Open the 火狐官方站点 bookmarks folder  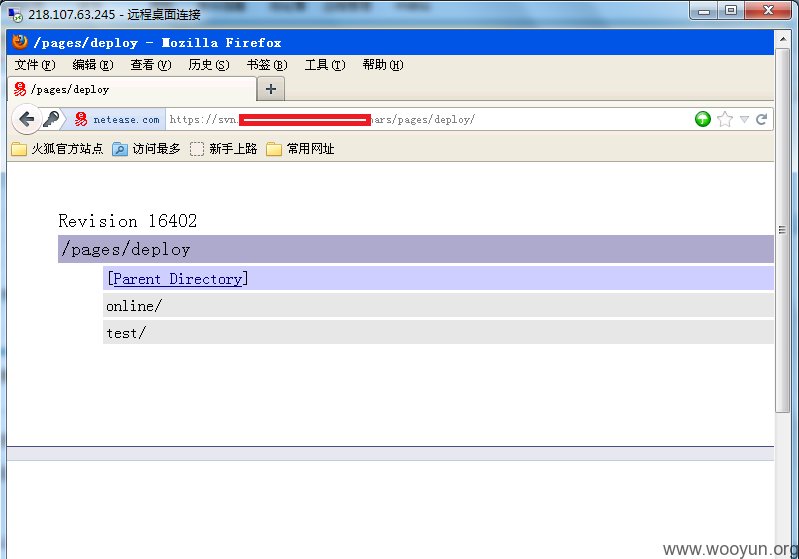[57, 149]
